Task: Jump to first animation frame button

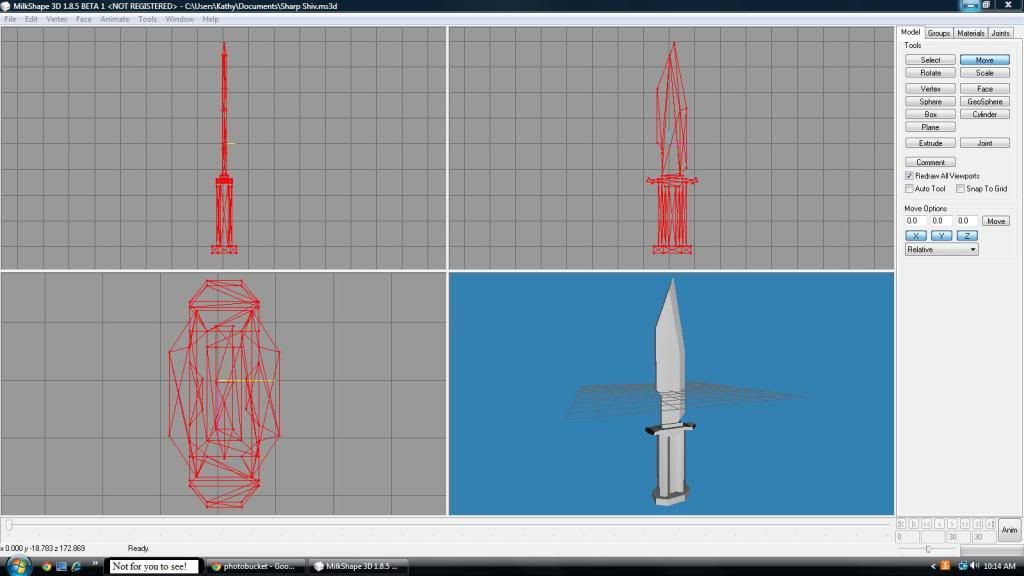Action: pos(901,523)
